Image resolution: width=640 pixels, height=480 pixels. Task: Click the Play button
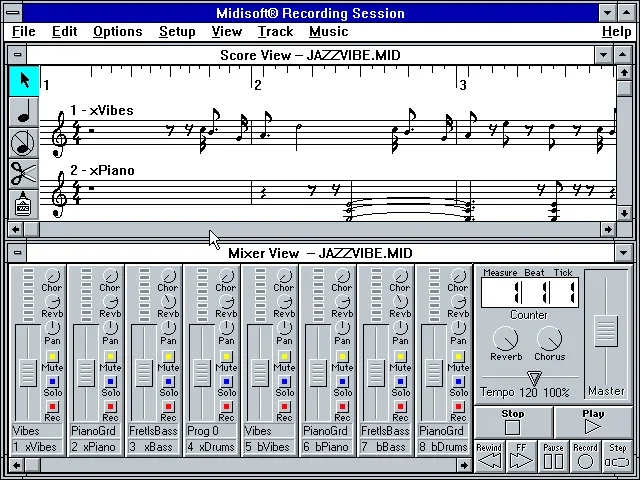tap(593, 423)
